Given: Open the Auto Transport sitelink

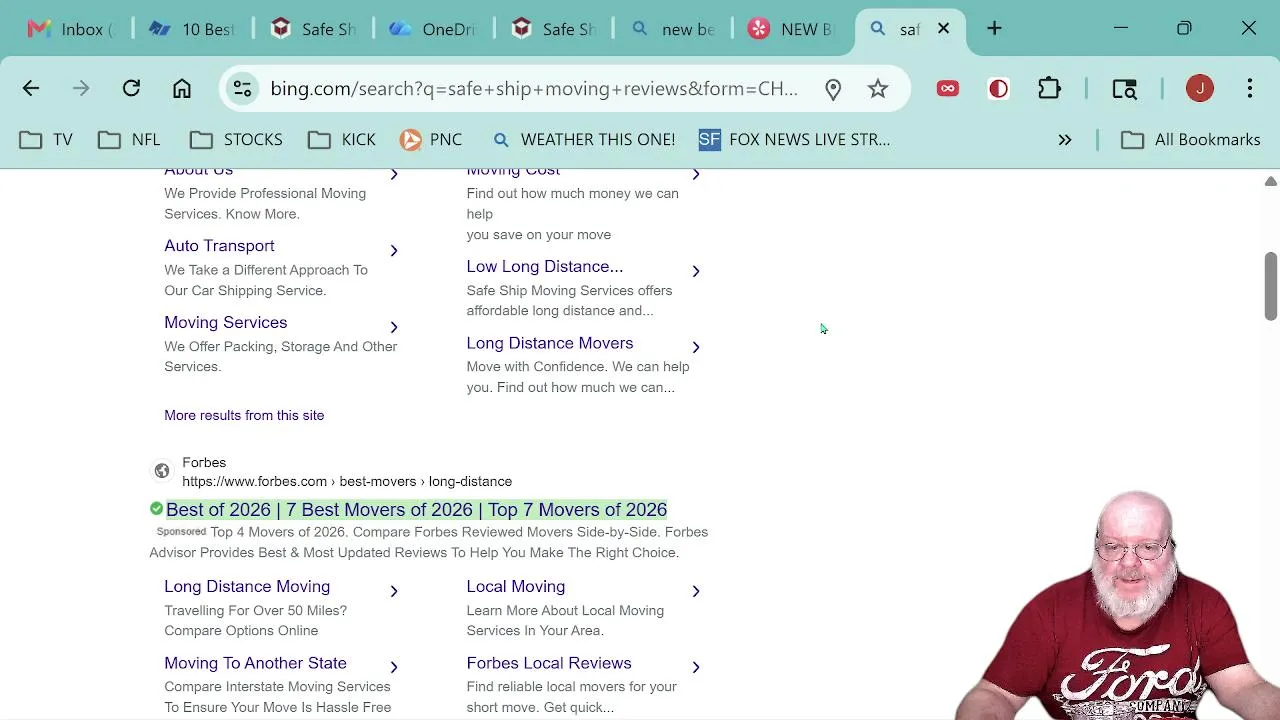Looking at the screenshot, I should pos(219,246).
